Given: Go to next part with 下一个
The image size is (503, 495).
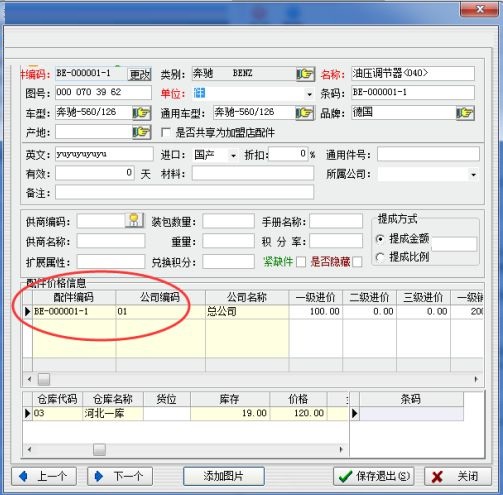Looking at the screenshot, I should click(120, 476).
